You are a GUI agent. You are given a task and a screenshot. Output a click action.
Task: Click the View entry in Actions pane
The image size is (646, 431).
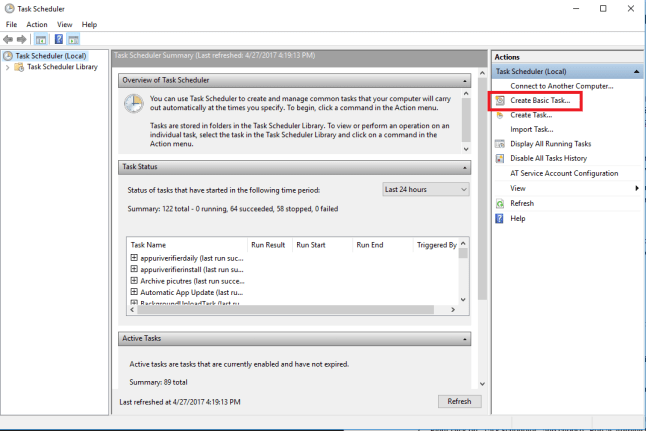[x=518, y=188]
